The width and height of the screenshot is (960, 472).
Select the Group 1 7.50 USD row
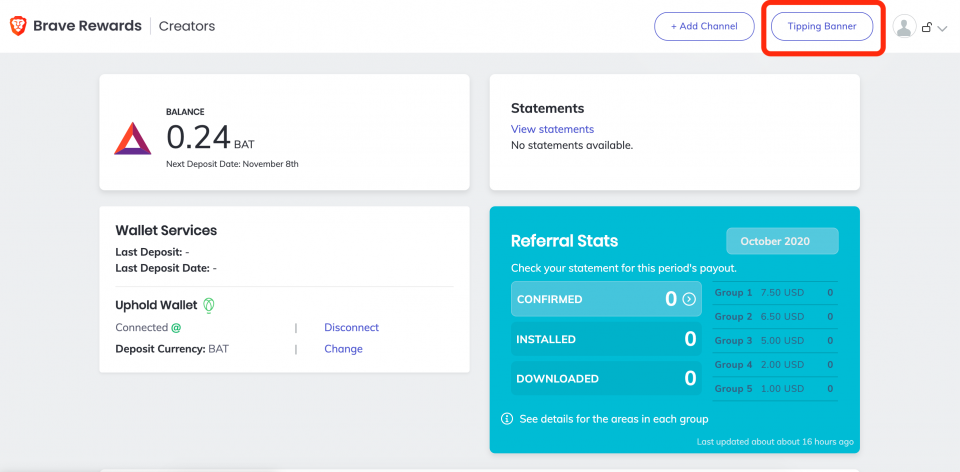(x=775, y=293)
